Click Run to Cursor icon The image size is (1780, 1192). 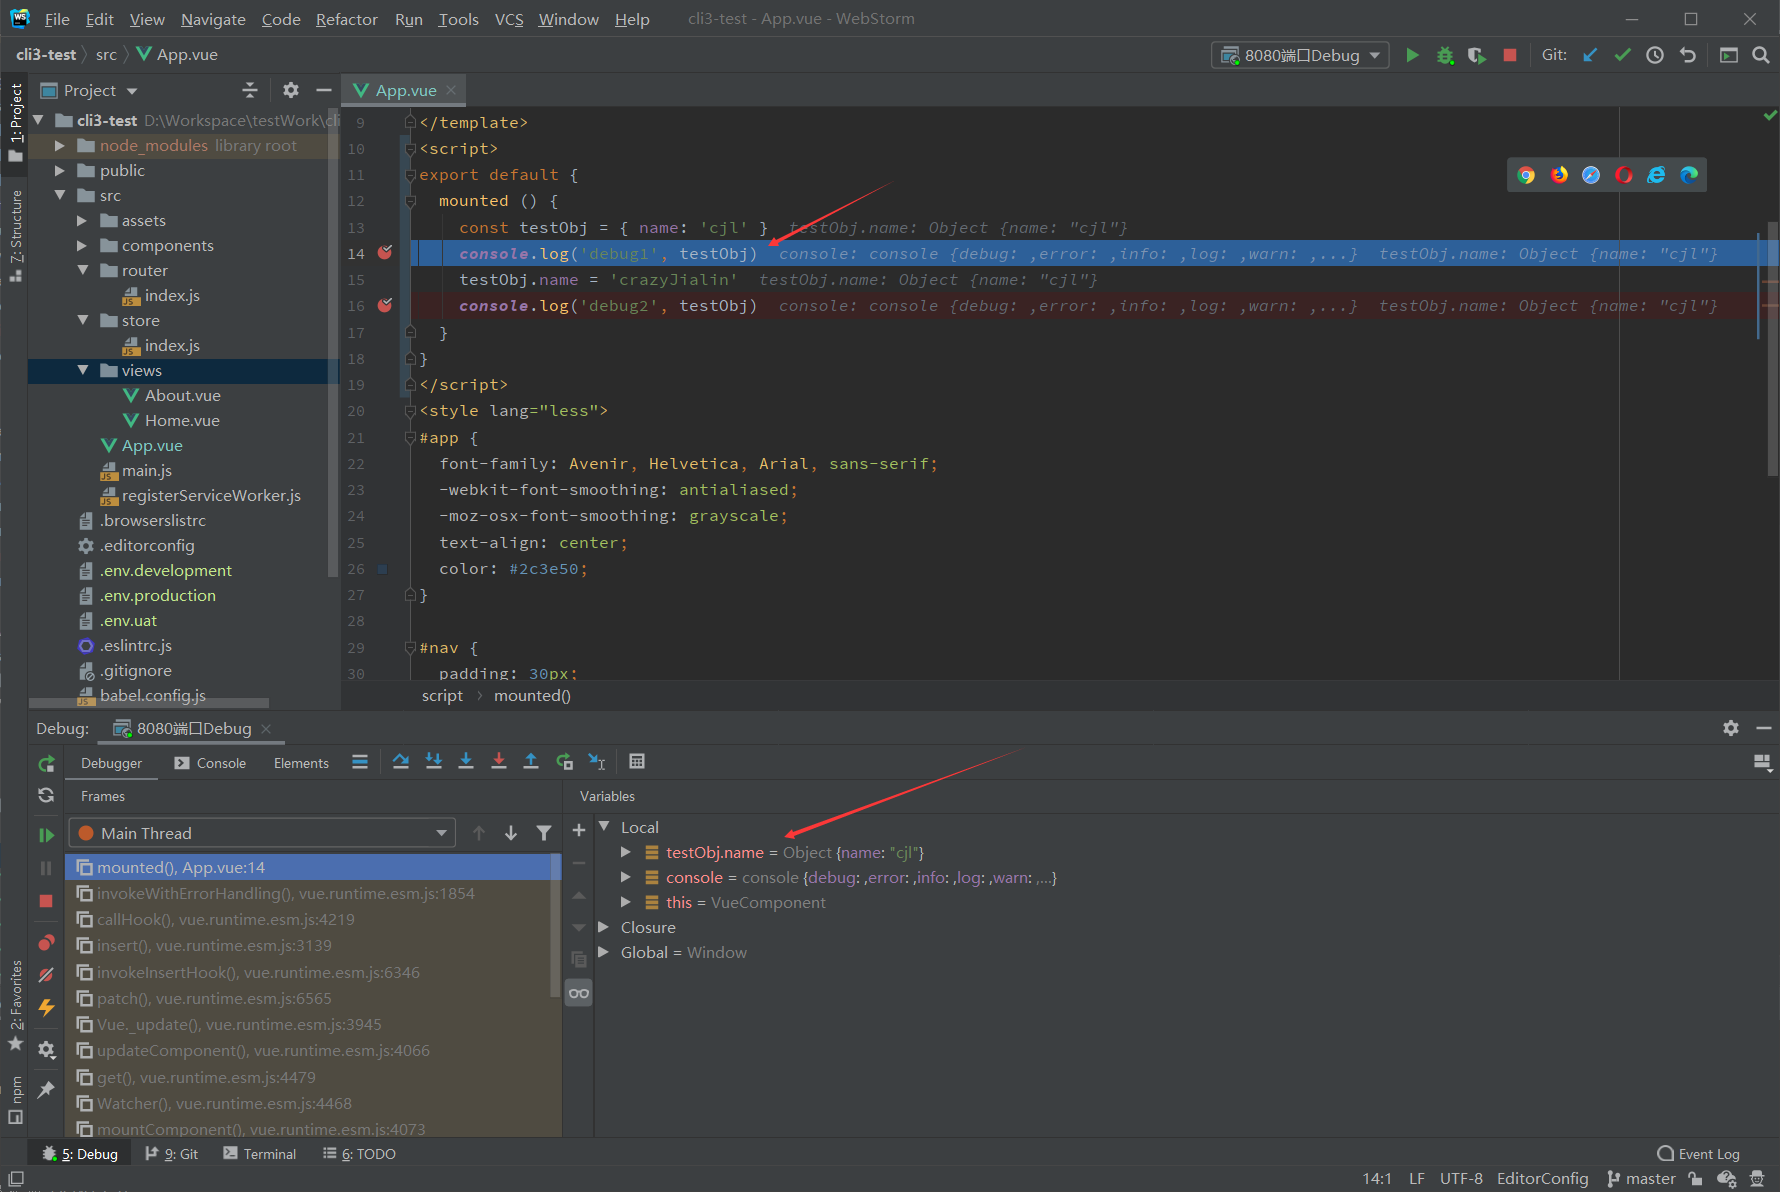(x=597, y=762)
